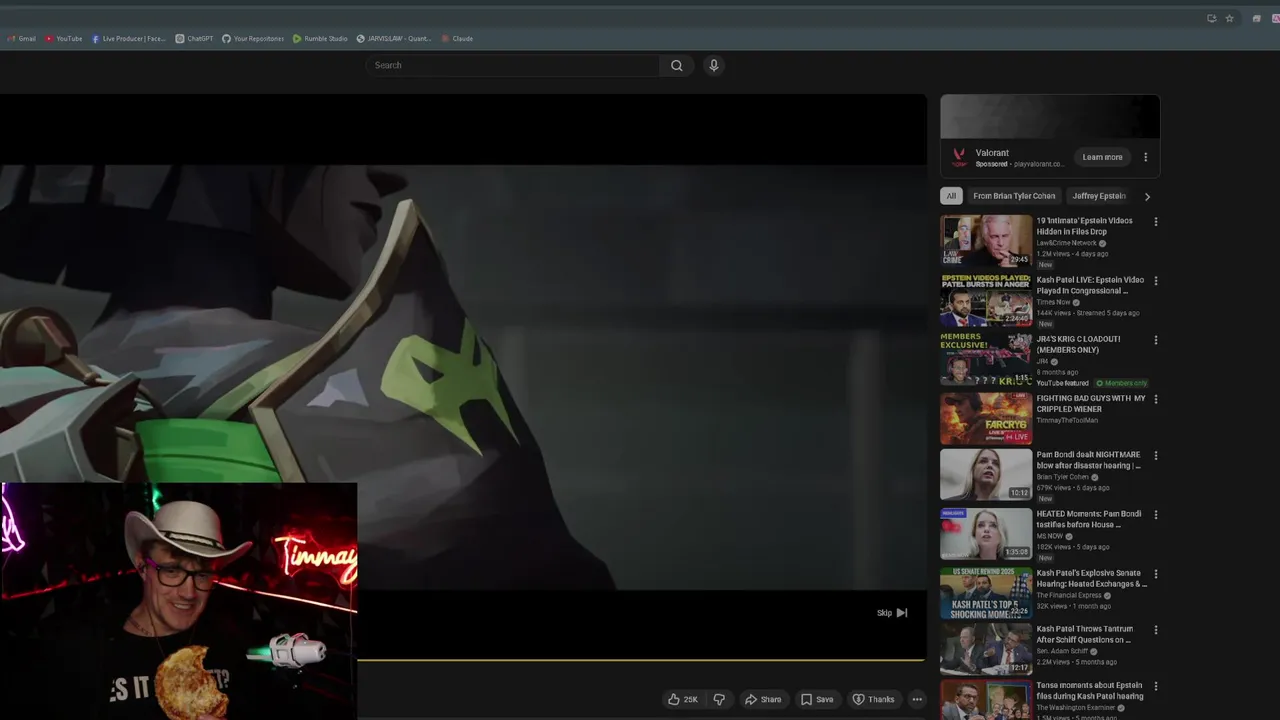
Task: Open options for JR4'S KRIG C LOADOUT
Action: click(x=1156, y=340)
